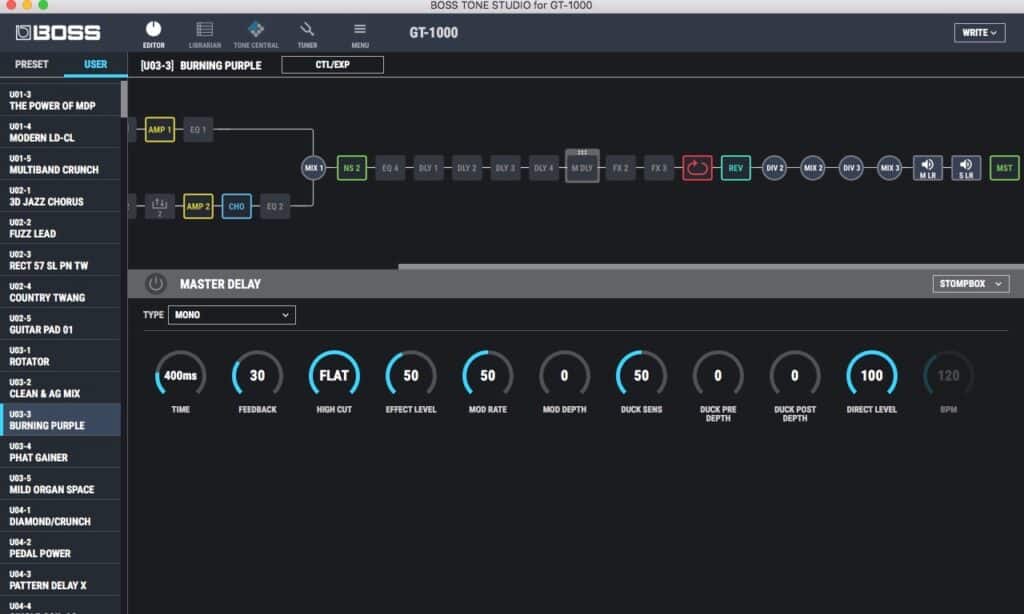Viewport: 1024px width, 614px height.
Task: Click the FEEDBACK knob
Action: 257,376
